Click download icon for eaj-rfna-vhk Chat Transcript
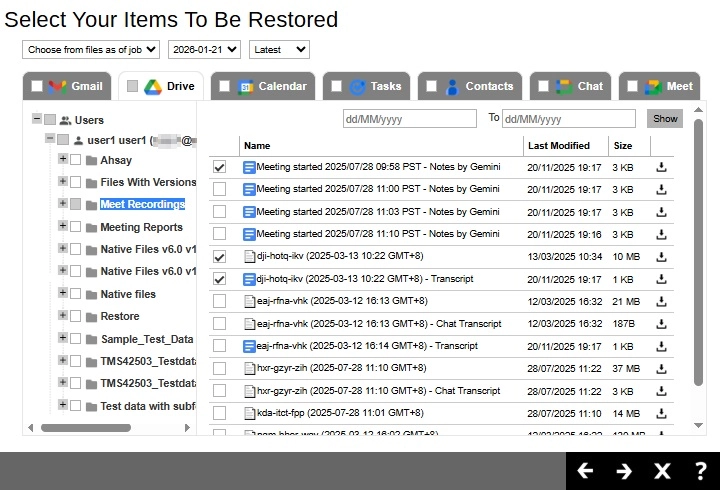The image size is (720, 490). 661,324
